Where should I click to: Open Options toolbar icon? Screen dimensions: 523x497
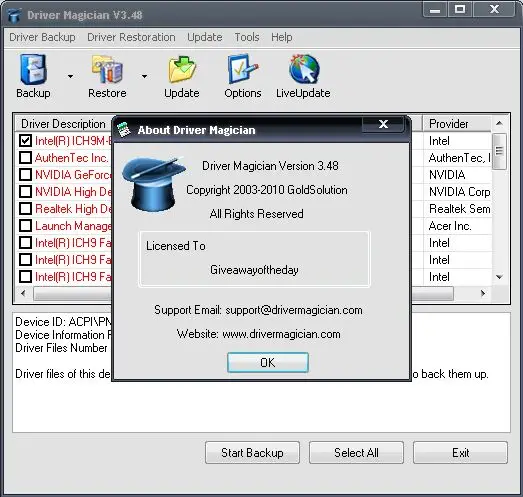point(243,69)
